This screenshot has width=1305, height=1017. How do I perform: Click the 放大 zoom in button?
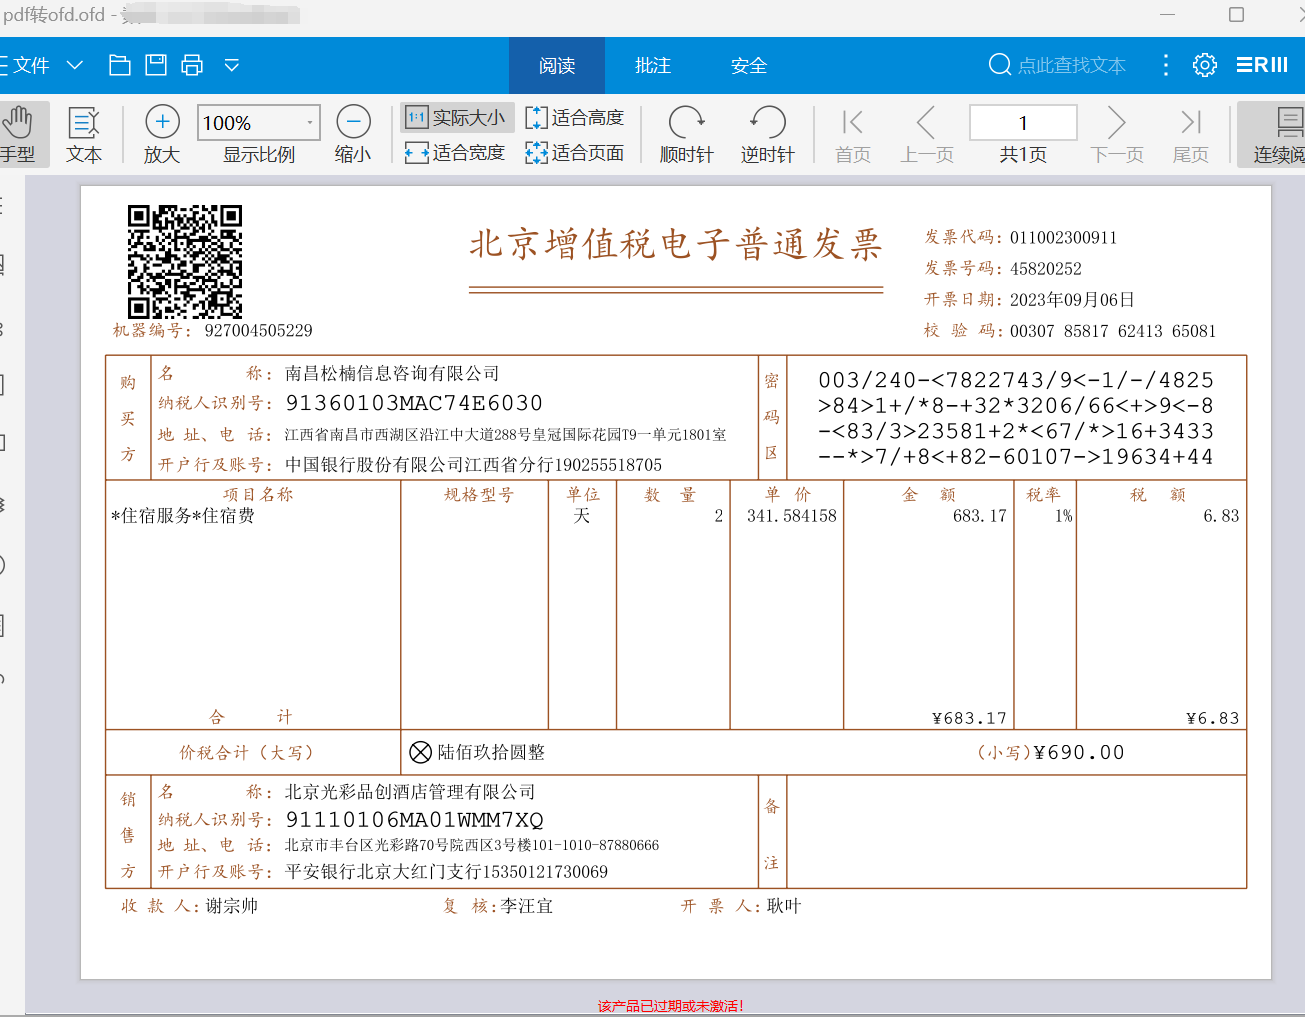pos(162,134)
